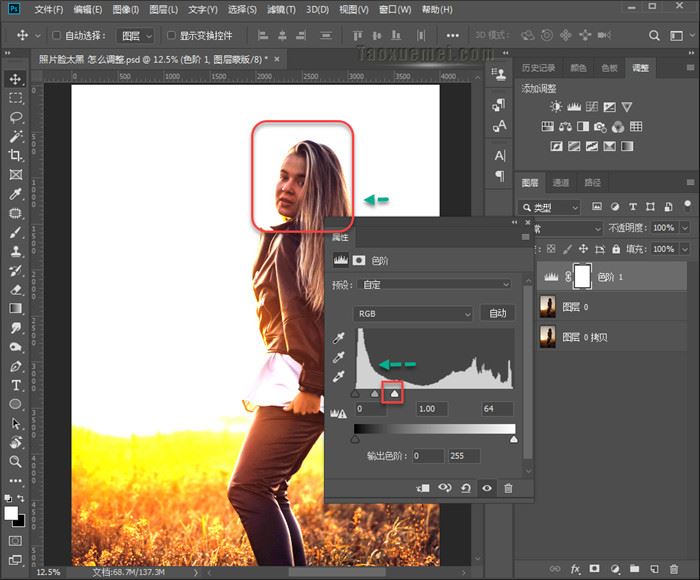Click the black point eyedropper in Levels
The height and width of the screenshot is (580, 700).
coord(338,339)
